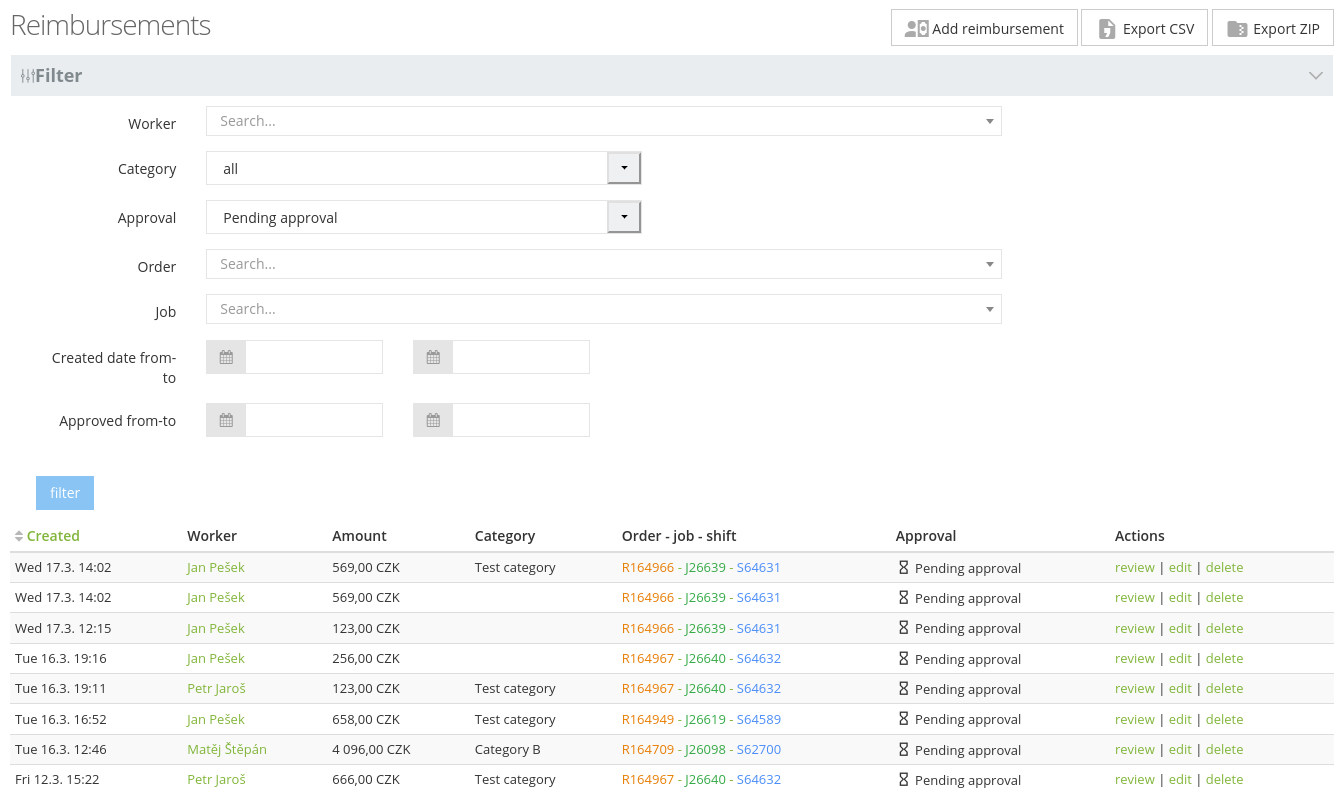The width and height of the screenshot is (1340, 798).
Task: Focus the Created date to input
Action: tap(521, 357)
